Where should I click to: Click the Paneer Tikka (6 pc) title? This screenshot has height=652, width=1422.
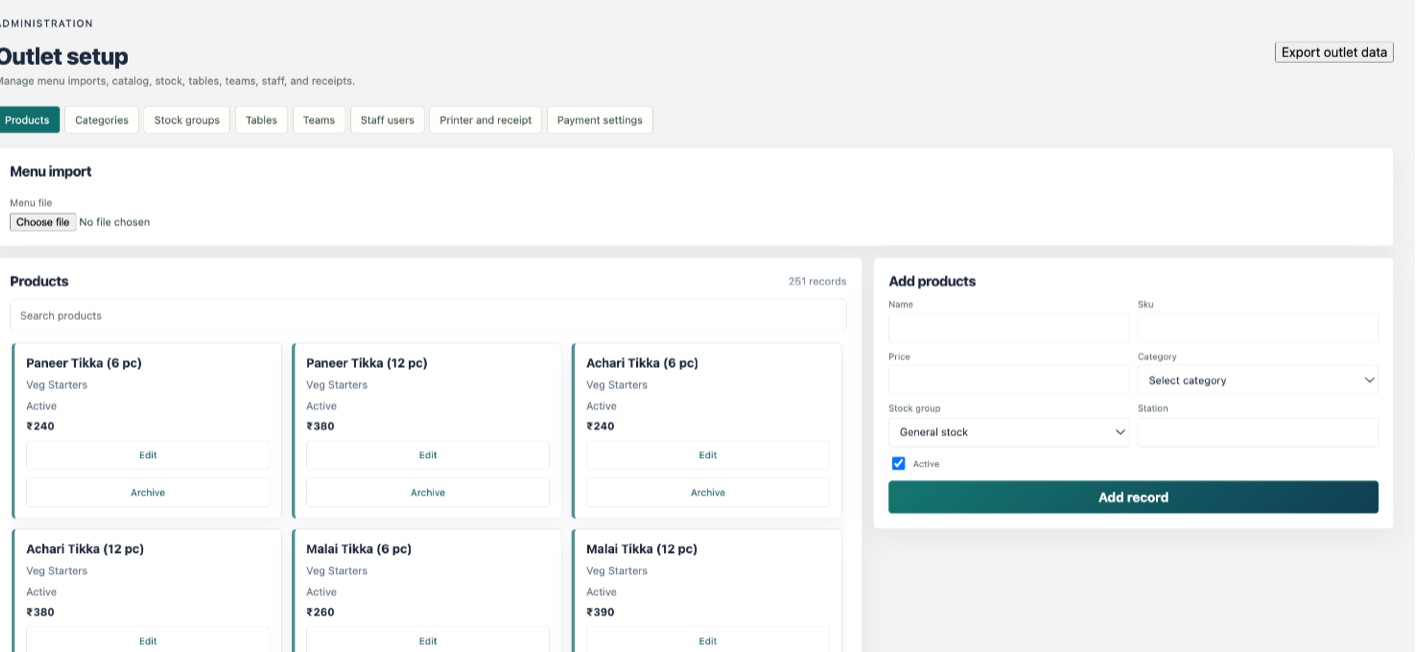coord(84,363)
